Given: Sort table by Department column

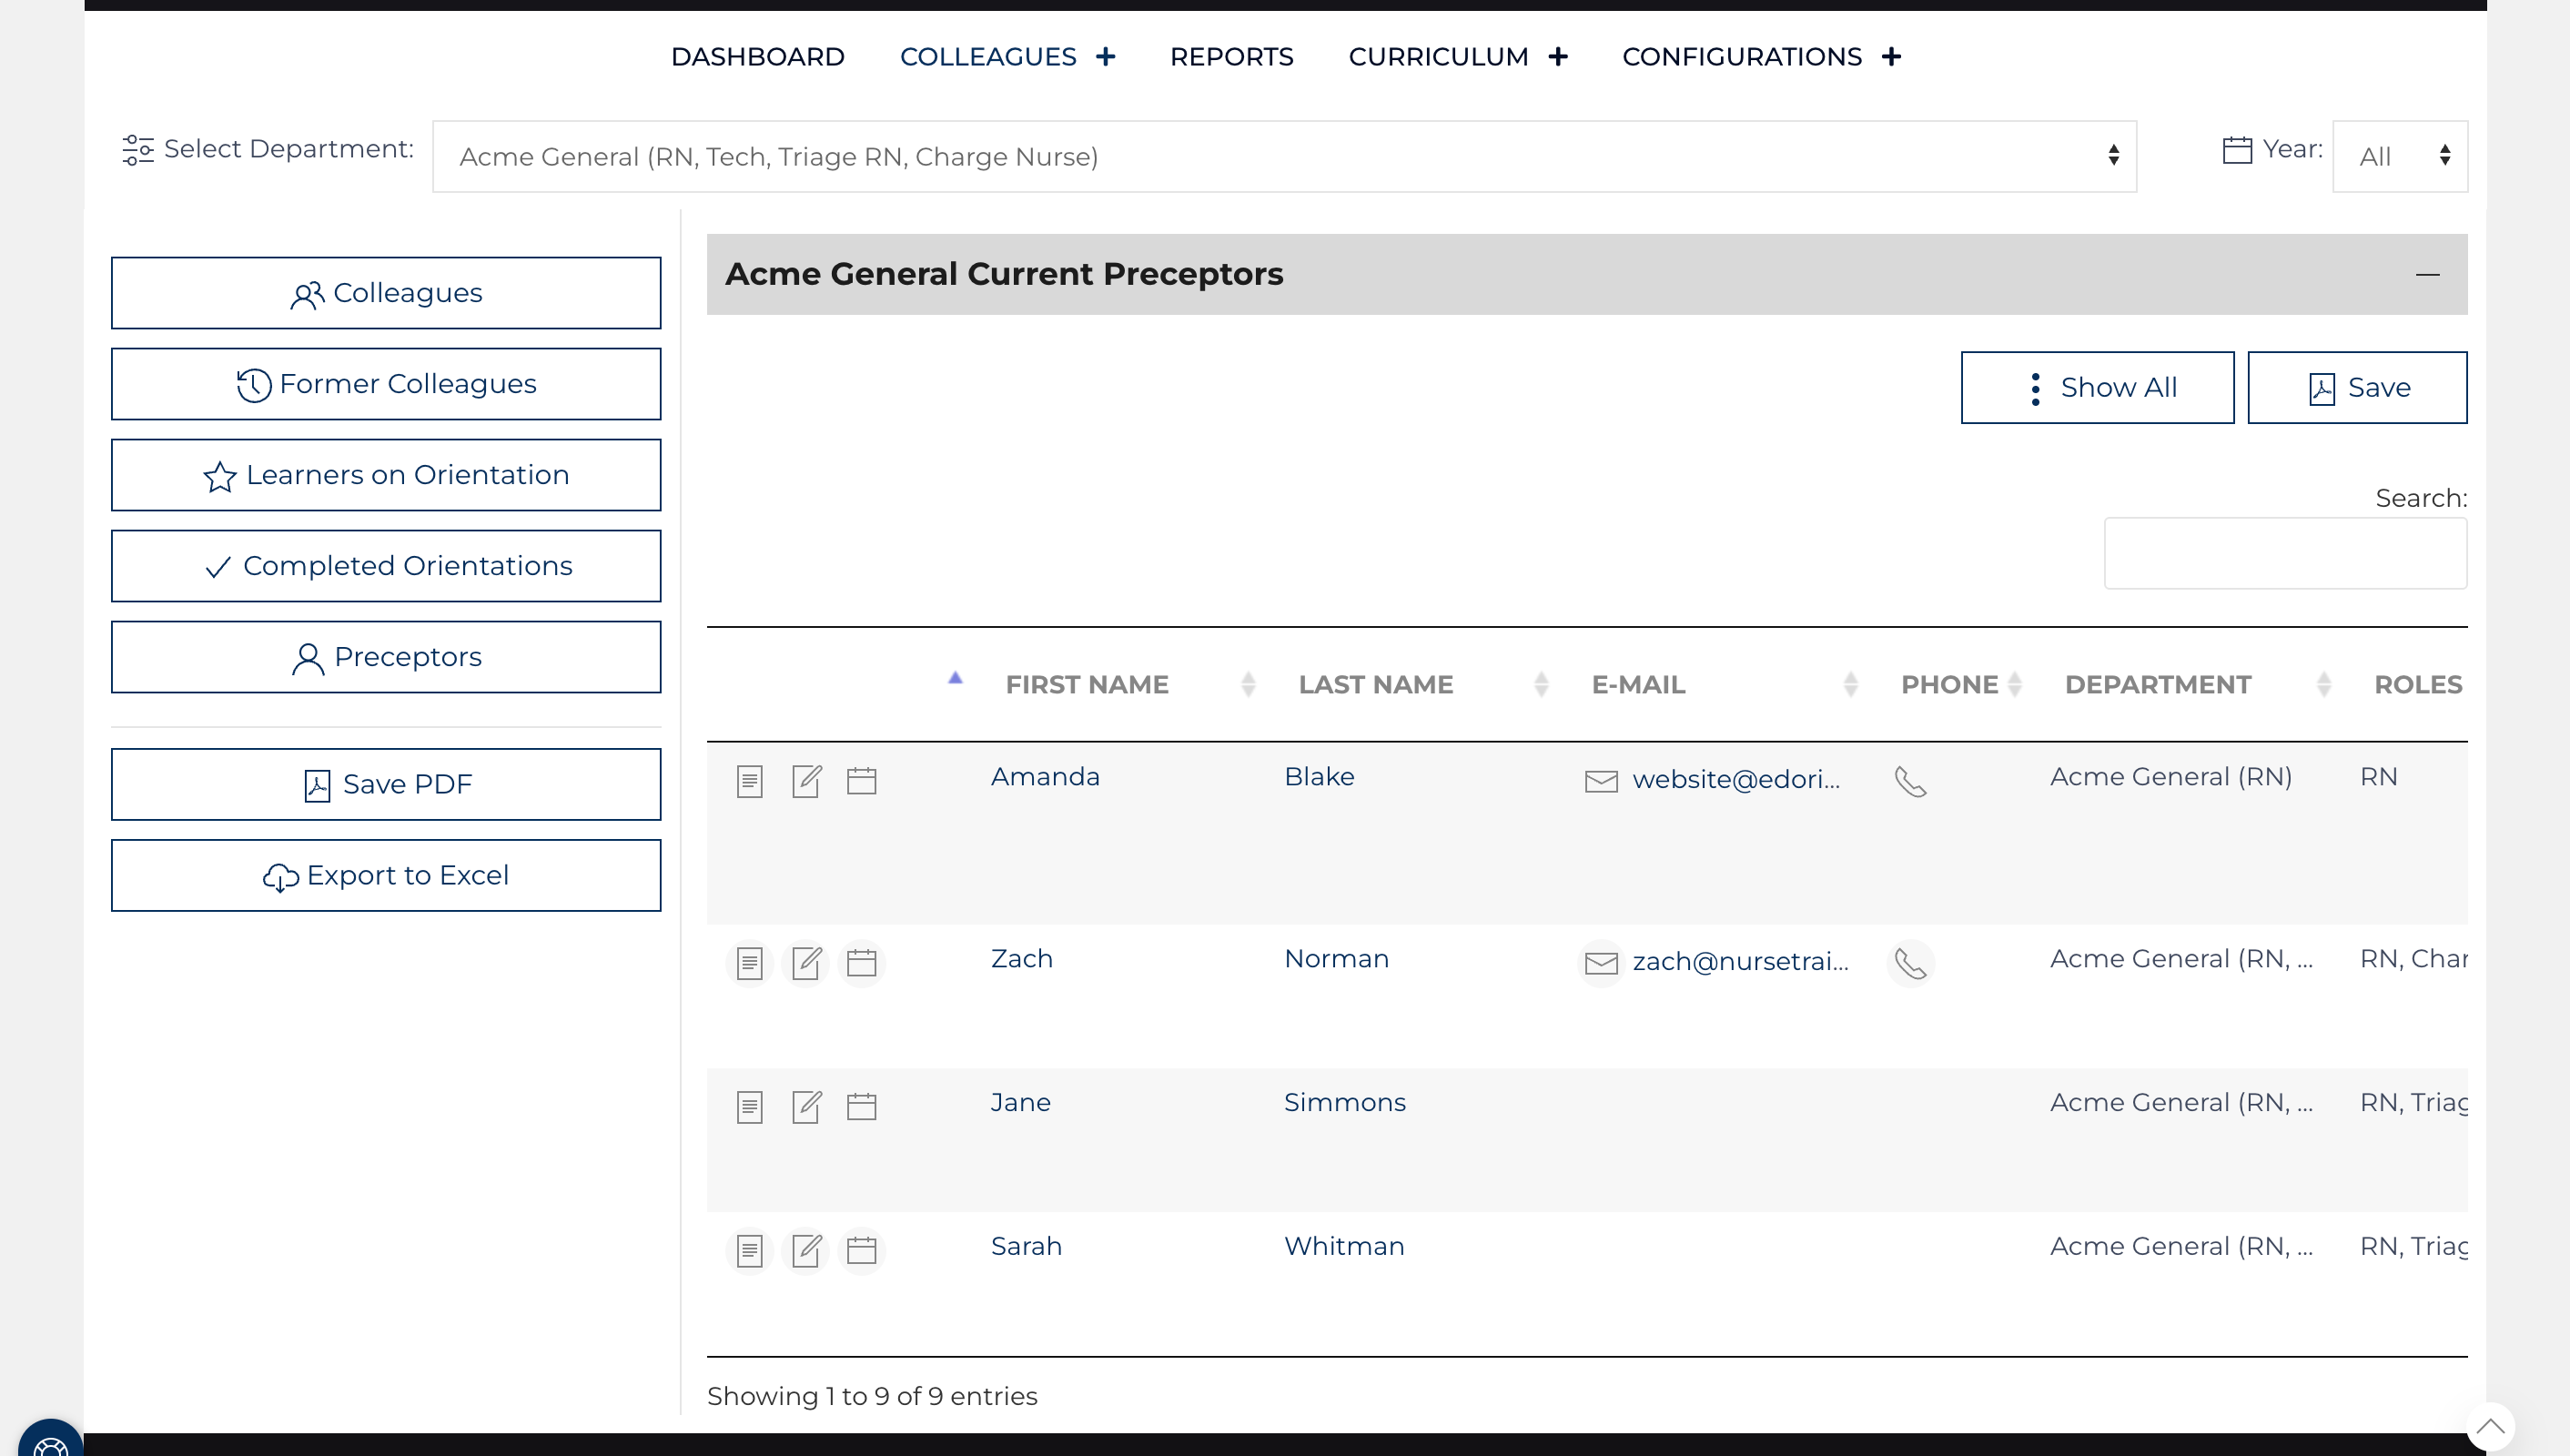Looking at the screenshot, I should 2157,685.
